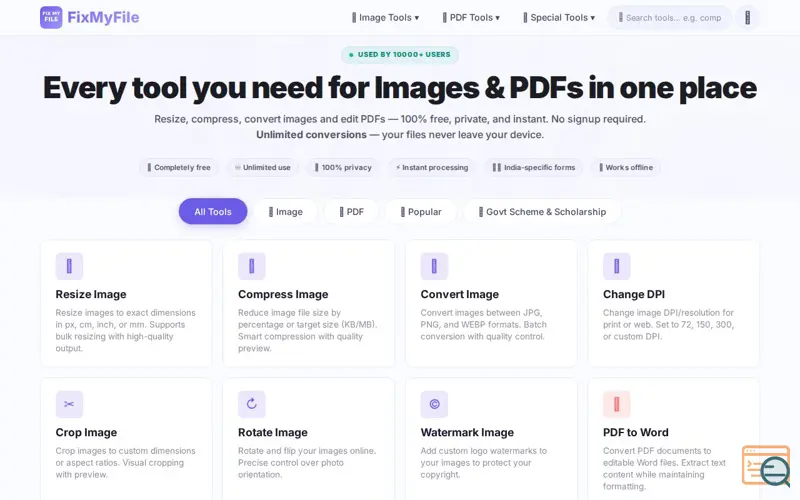
Task: Click the Watermark Image description text
Action: (483, 463)
